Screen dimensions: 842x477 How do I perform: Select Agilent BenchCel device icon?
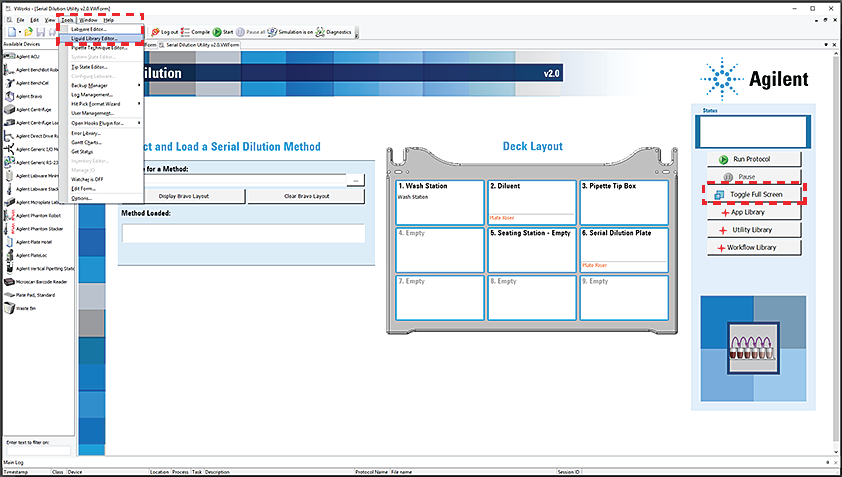tap(9, 83)
